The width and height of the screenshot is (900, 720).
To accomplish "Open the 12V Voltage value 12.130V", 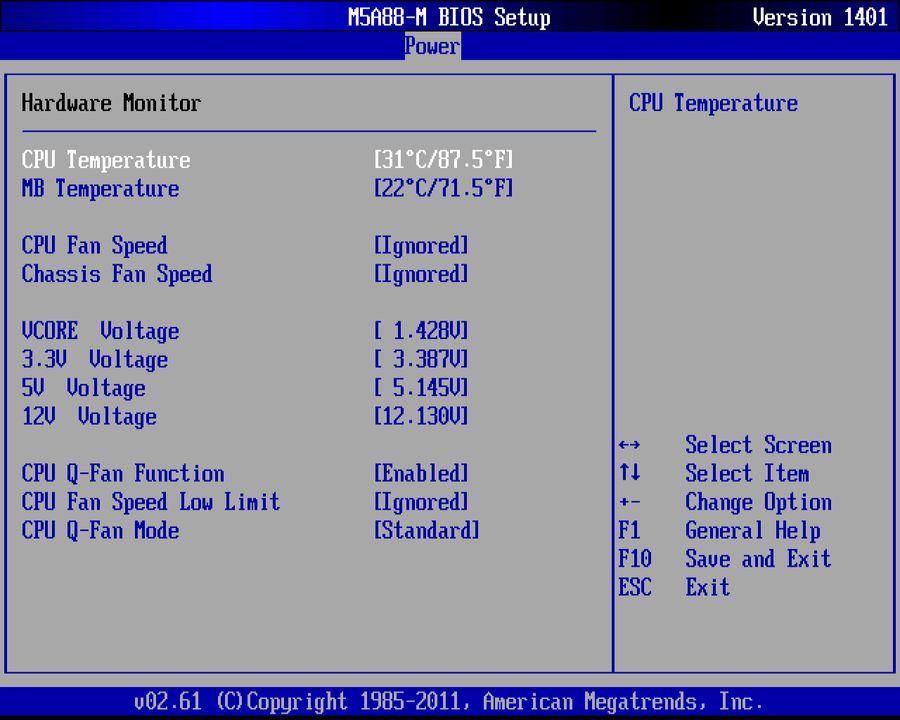I will point(421,416).
